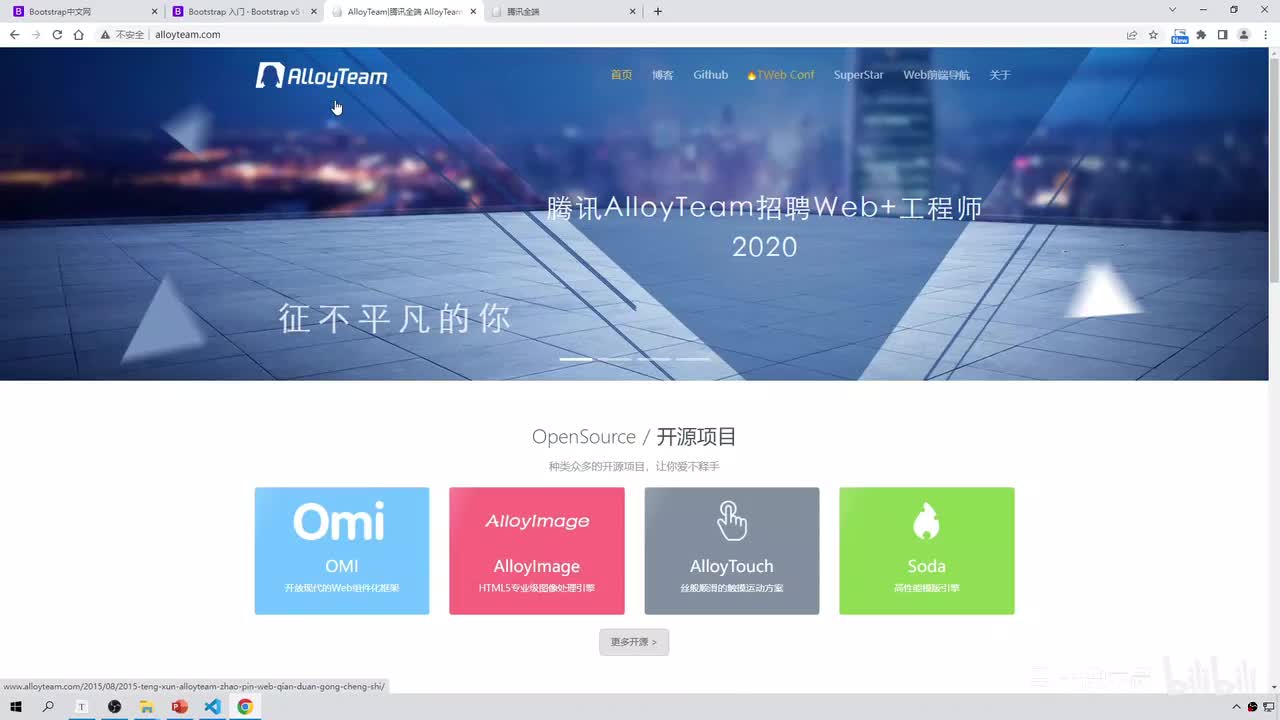Viewport: 1280px width, 720px height.
Task: Close the Bootstrap 入门 tab
Action: point(314,12)
